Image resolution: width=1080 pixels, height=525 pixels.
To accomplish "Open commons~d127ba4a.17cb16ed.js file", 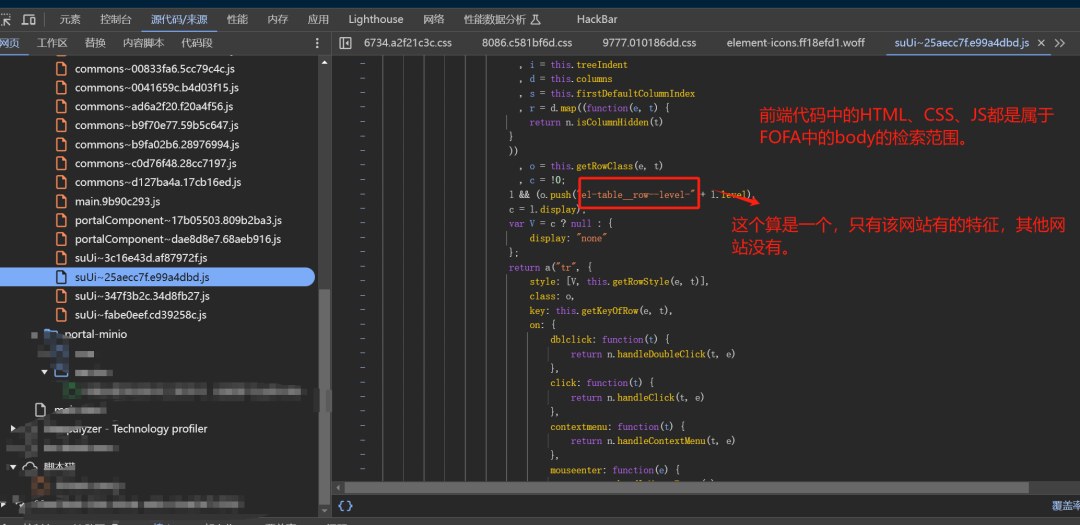I will pos(157,183).
